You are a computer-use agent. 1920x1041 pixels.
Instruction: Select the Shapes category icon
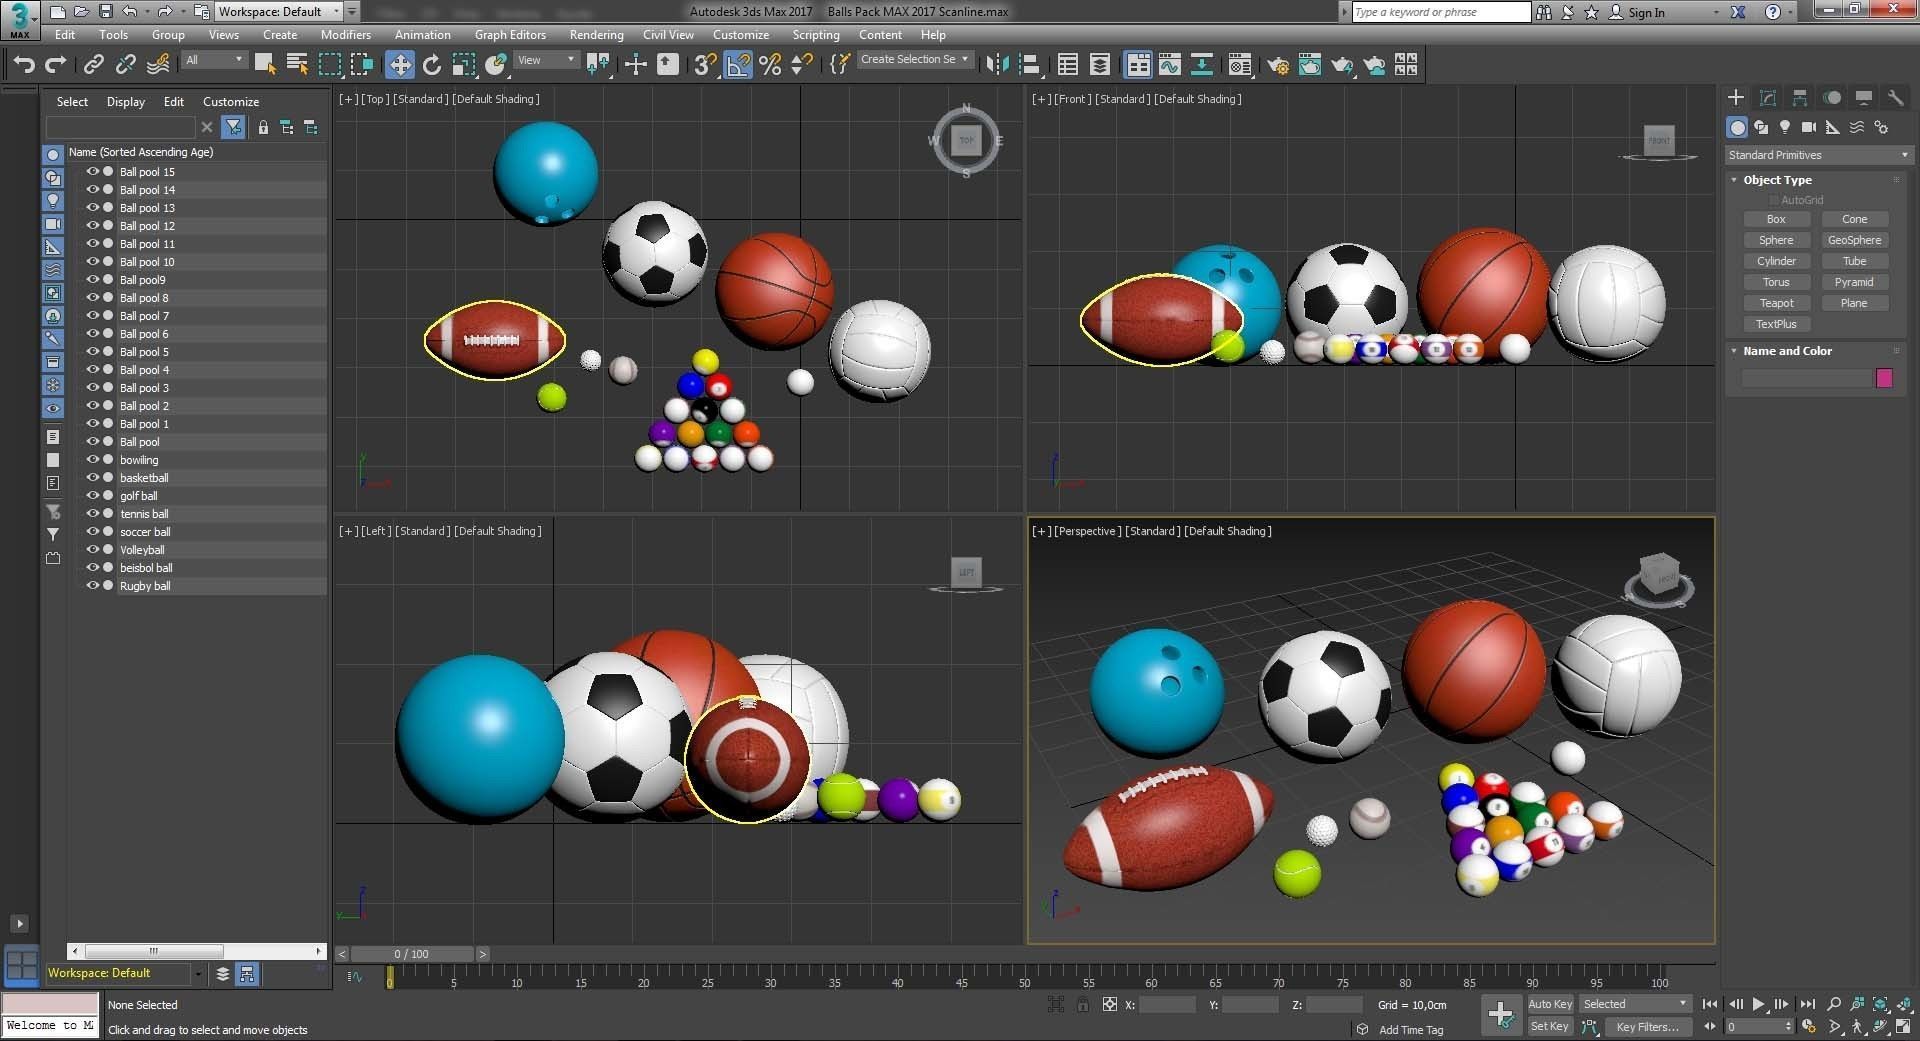pos(1761,127)
